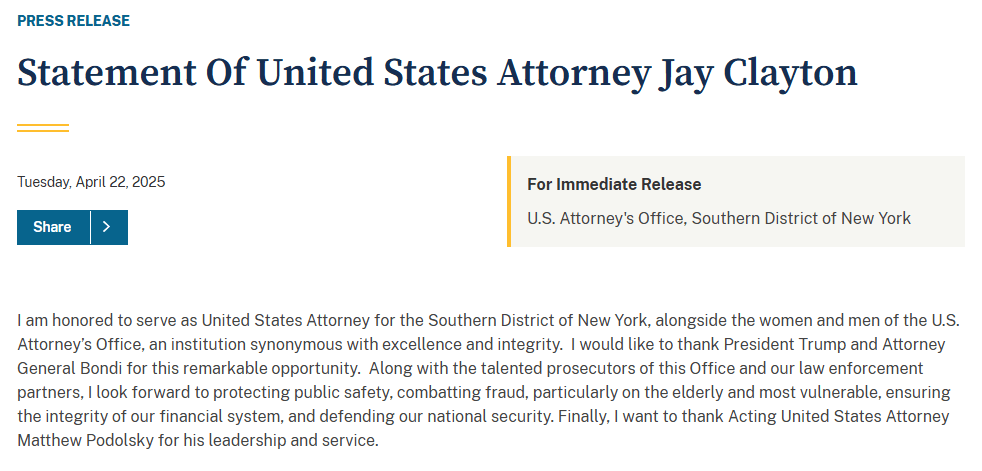Click the Share button
The image size is (982, 471).
tap(53, 227)
